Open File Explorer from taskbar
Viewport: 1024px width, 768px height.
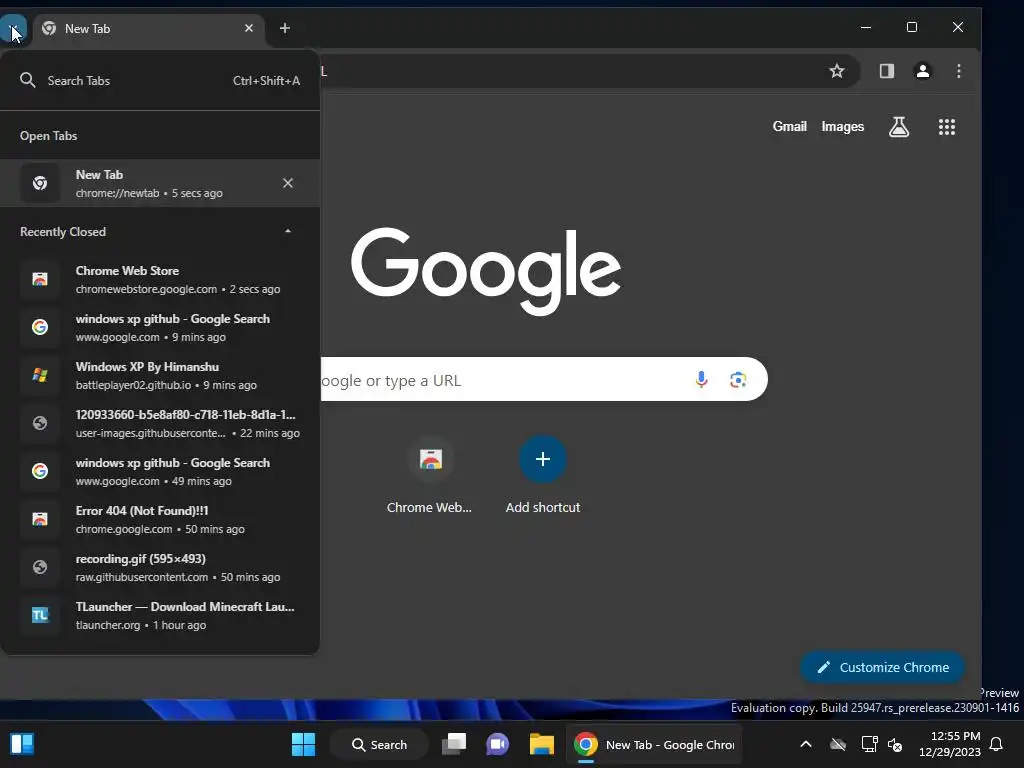coord(541,744)
